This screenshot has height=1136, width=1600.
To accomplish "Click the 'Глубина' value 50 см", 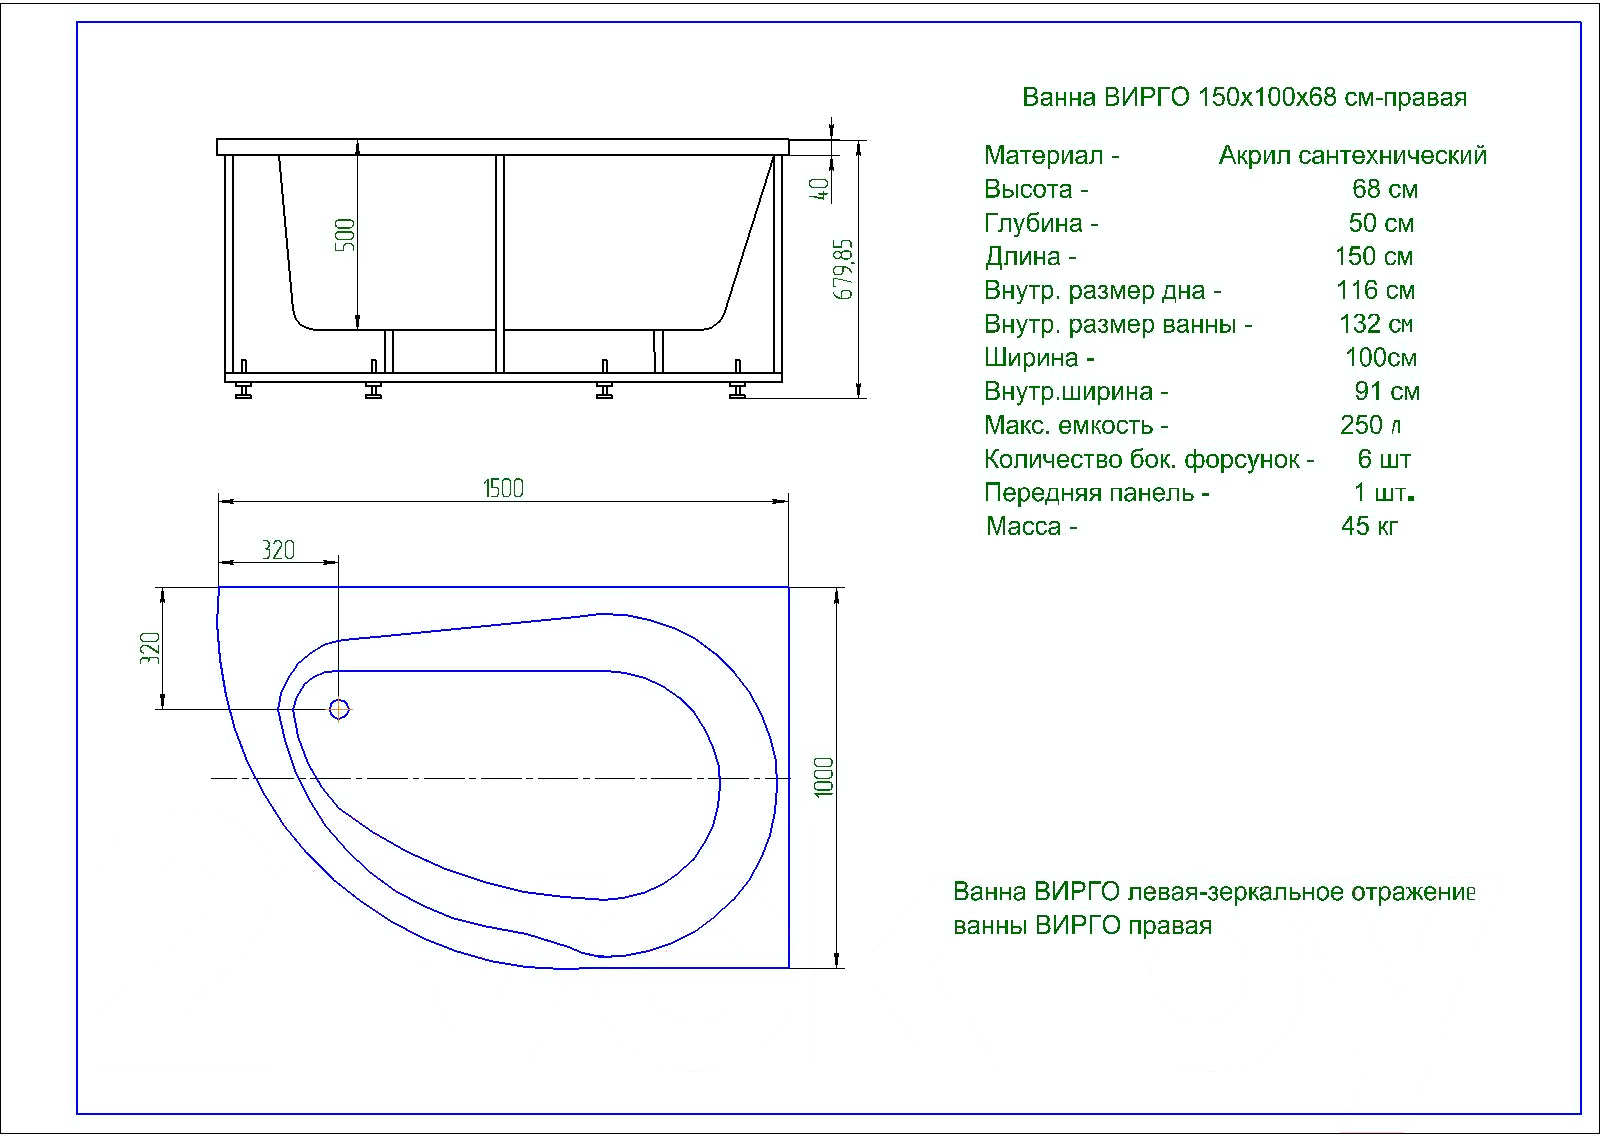I will 1381,224.
